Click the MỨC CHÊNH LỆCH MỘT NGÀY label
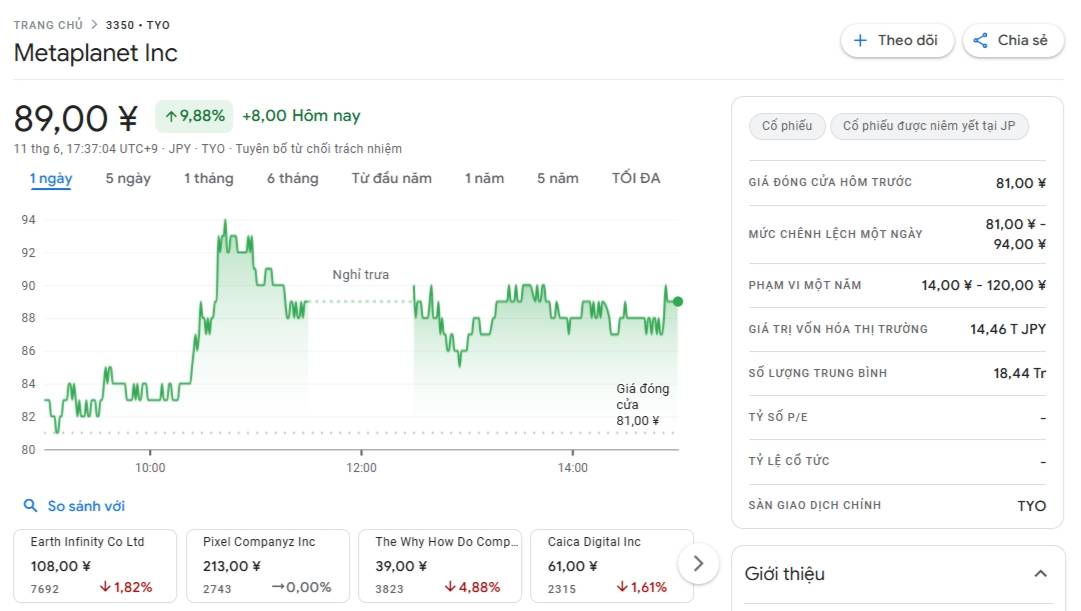 click(836, 234)
